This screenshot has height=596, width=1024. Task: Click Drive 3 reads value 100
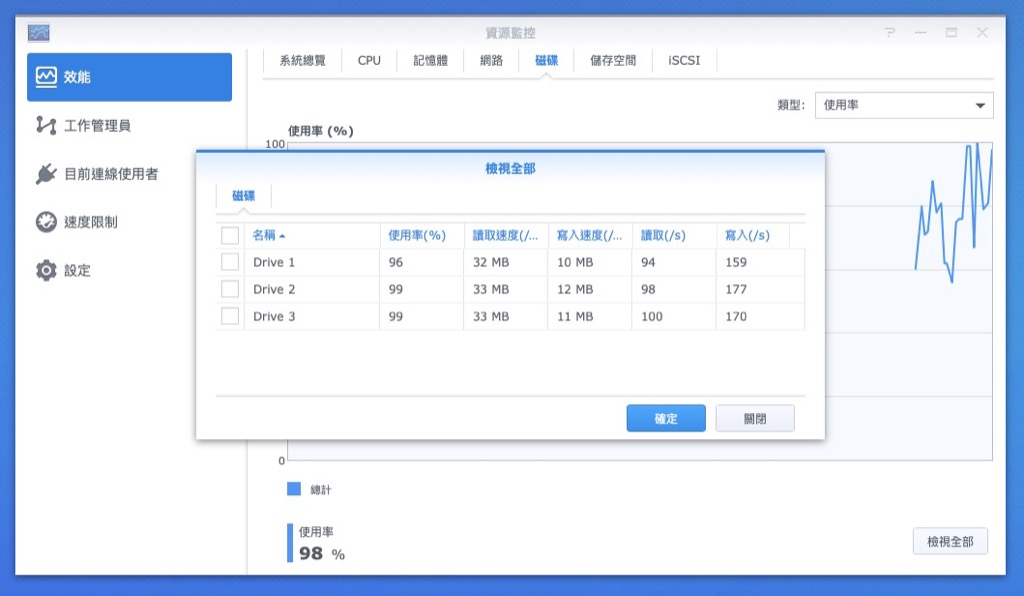tap(652, 317)
